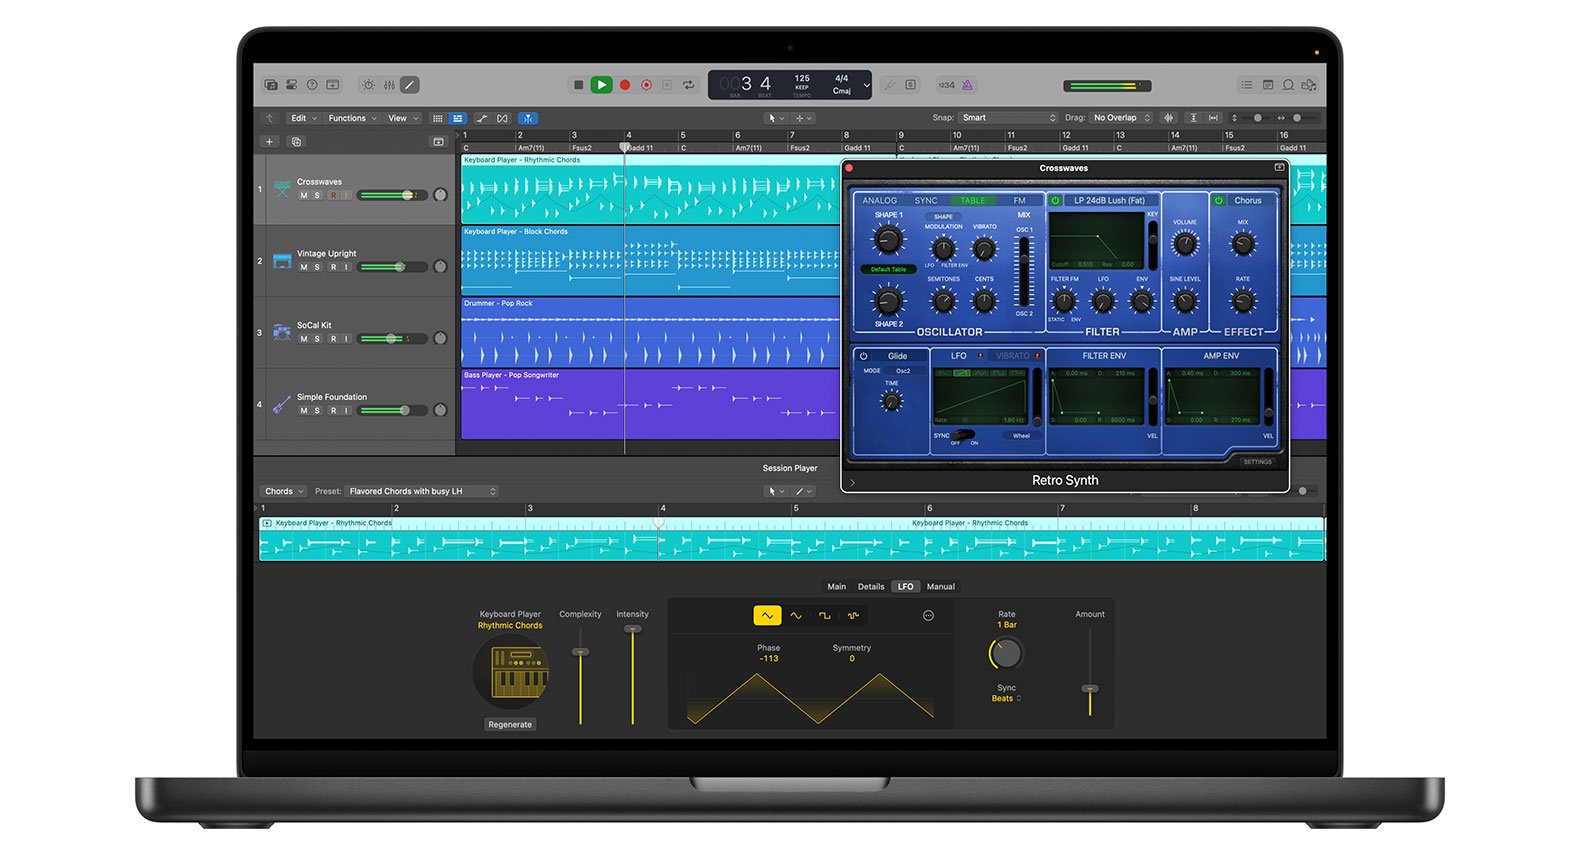This screenshot has width=1580, height=855.
Task: Toggle the Filter power button in Retro Synth
Action: point(1055,200)
